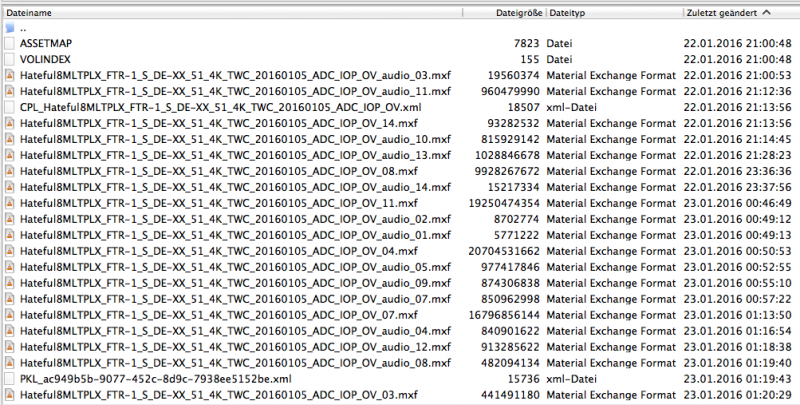Viewport: 800px width, 405px height.
Task: Click the VOLINDEX file icon
Action: 9,59
